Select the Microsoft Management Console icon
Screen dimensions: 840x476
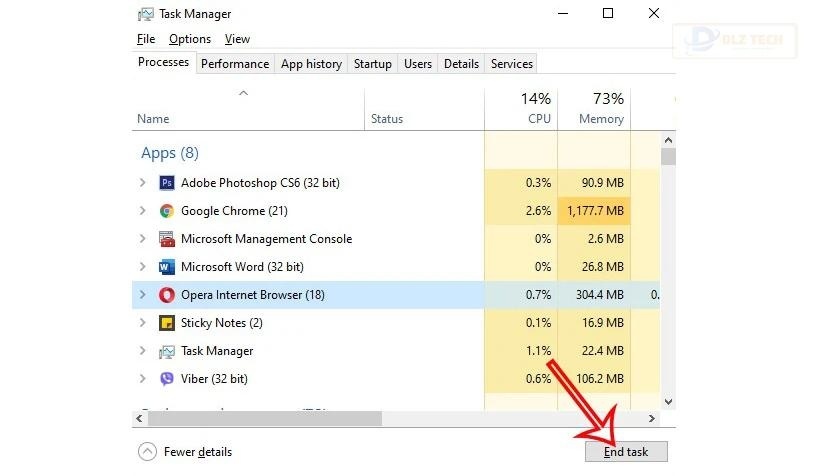(167, 239)
